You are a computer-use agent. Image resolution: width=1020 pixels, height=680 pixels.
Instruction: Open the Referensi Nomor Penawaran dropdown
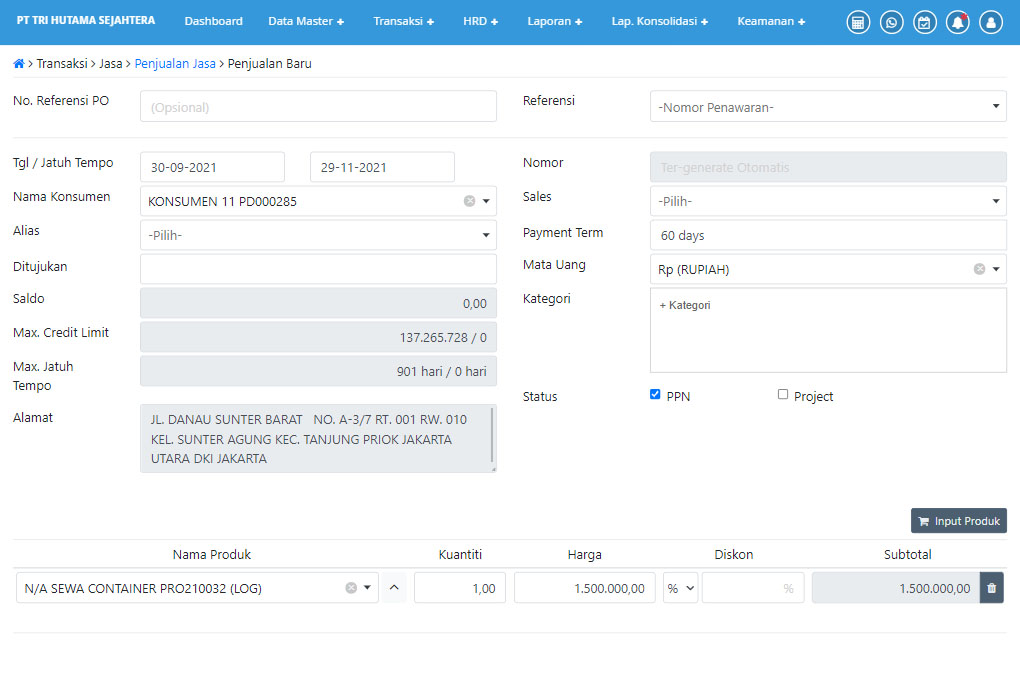point(828,106)
